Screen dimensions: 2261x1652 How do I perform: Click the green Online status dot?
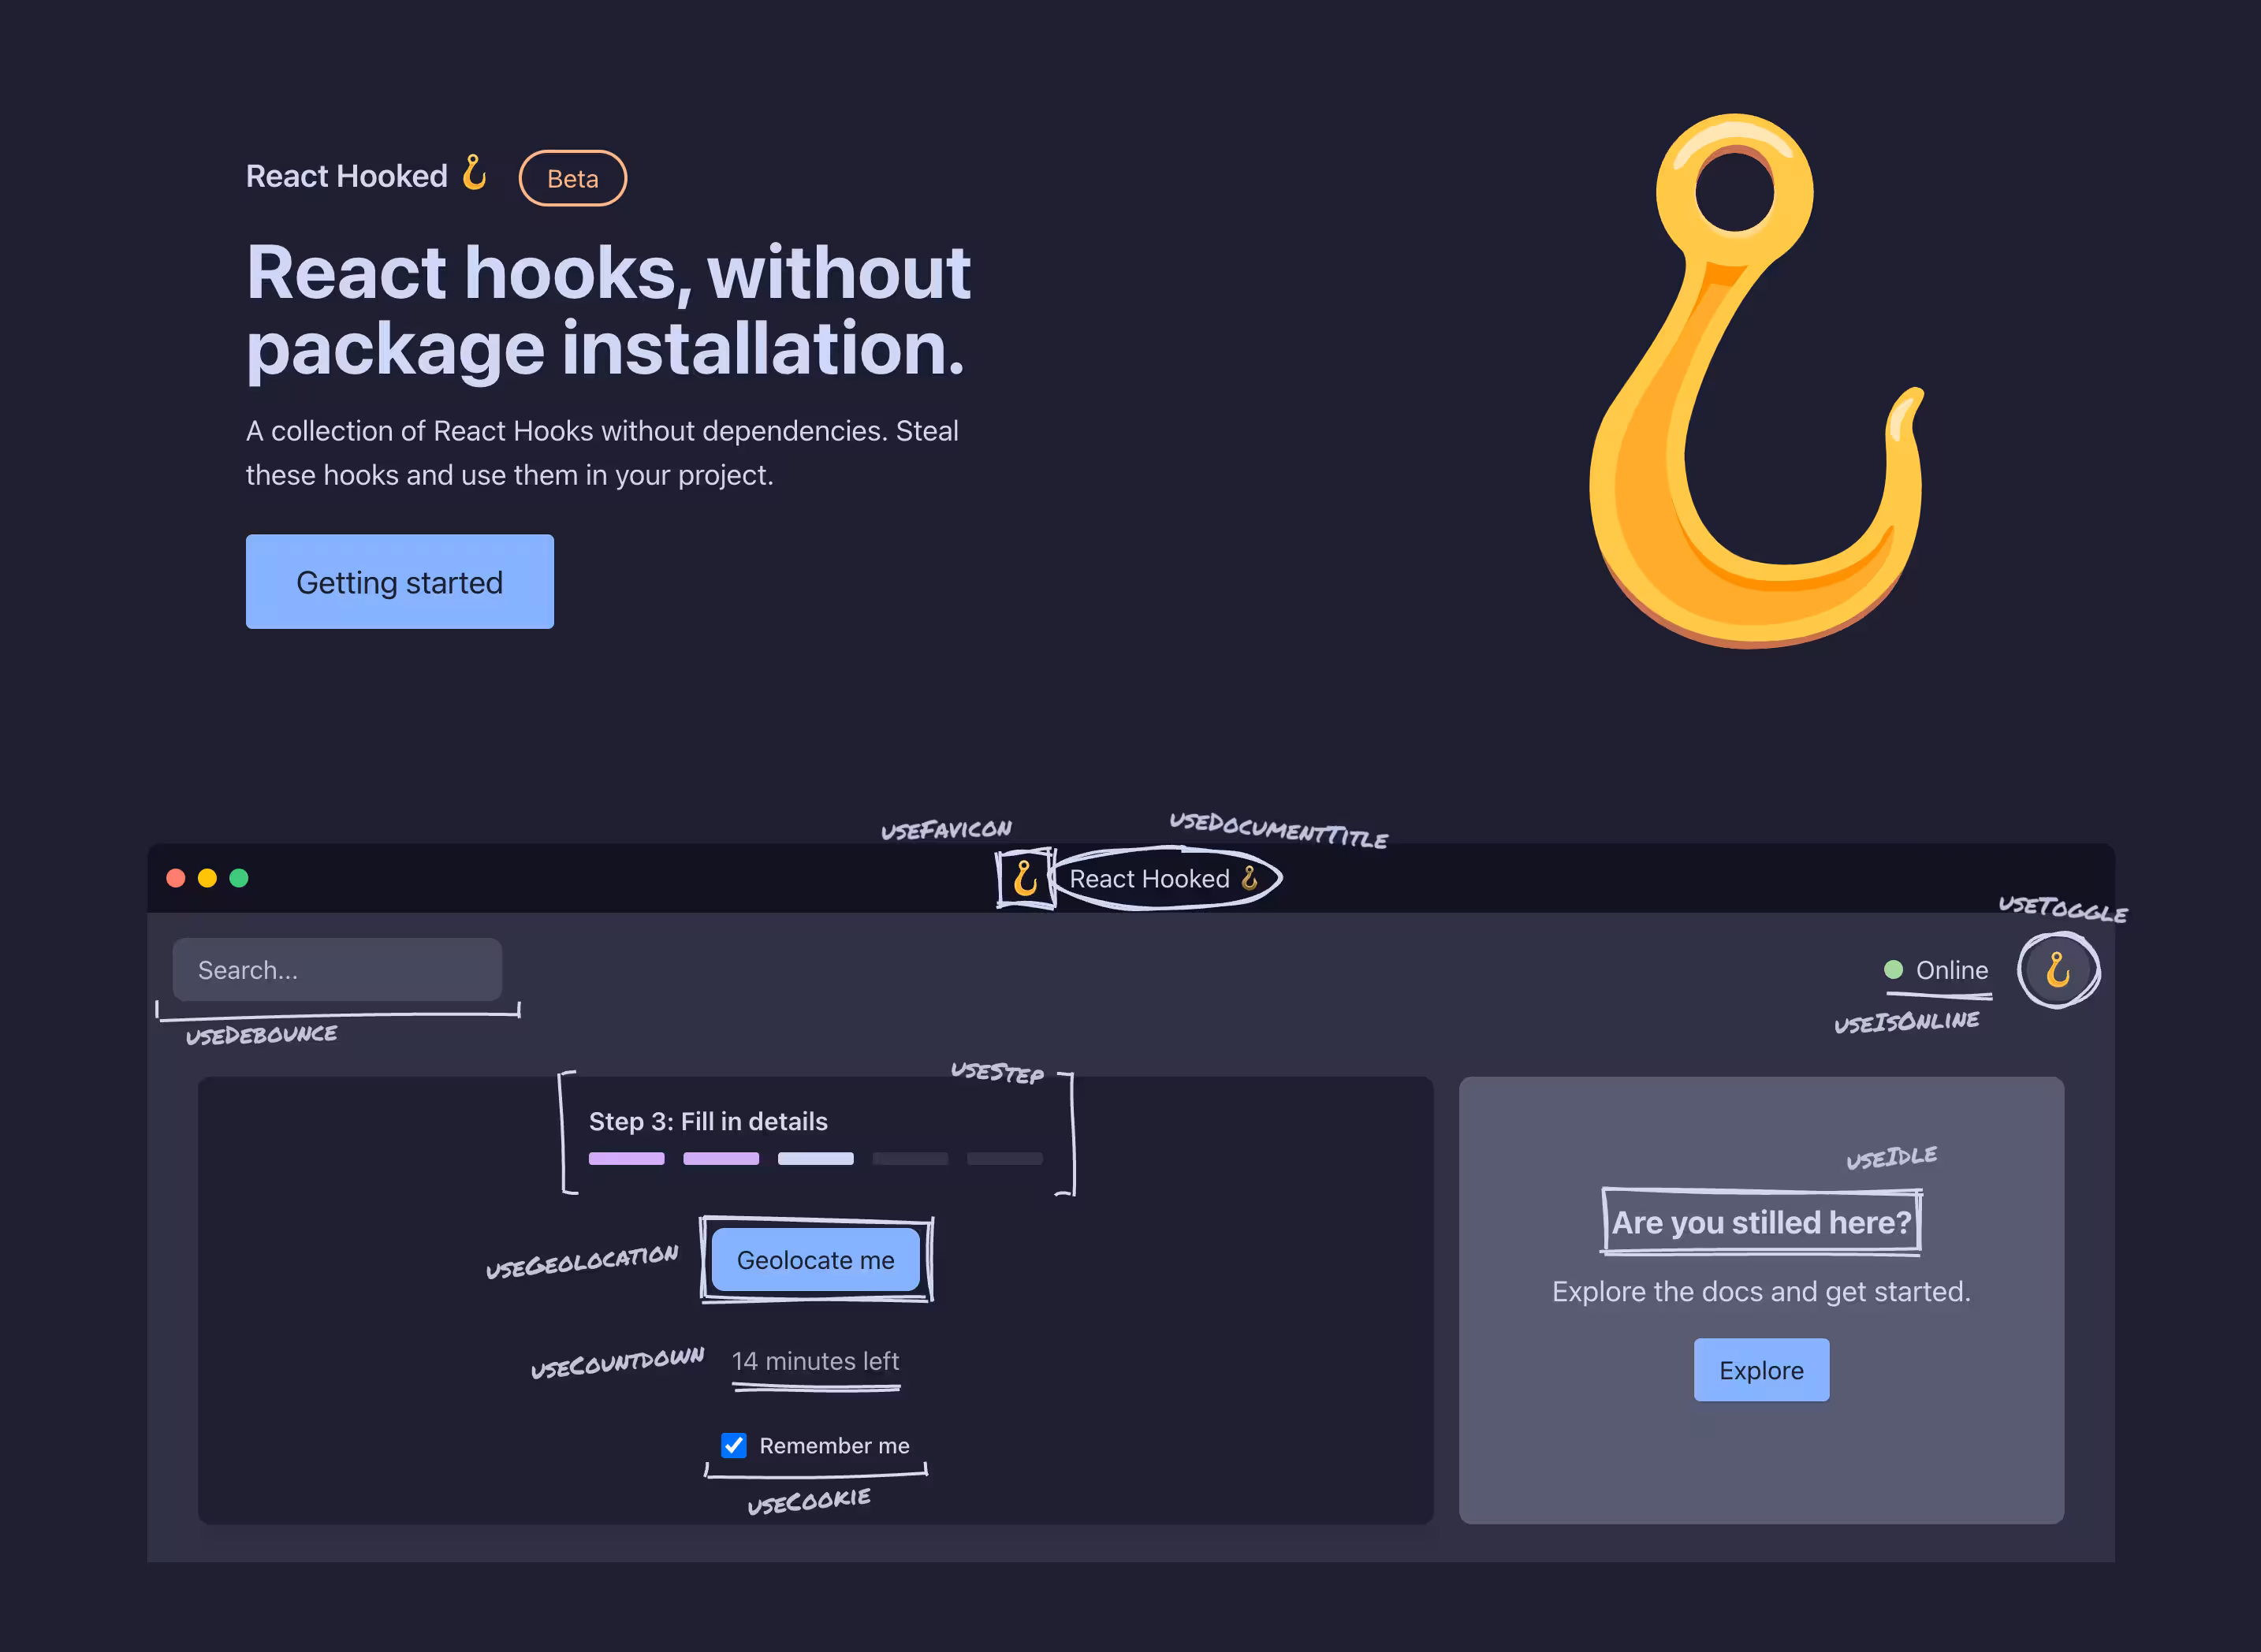[1892, 969]
